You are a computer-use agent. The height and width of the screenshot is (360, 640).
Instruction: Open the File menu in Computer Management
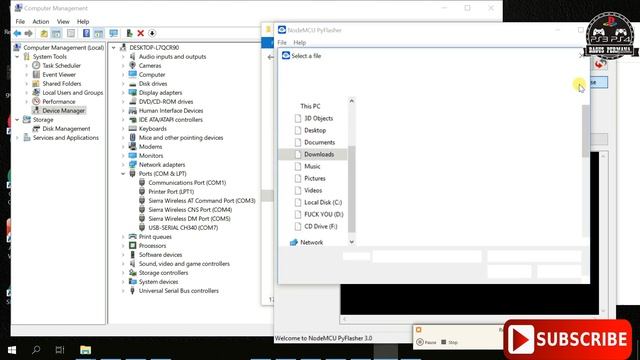coord(20,21)
